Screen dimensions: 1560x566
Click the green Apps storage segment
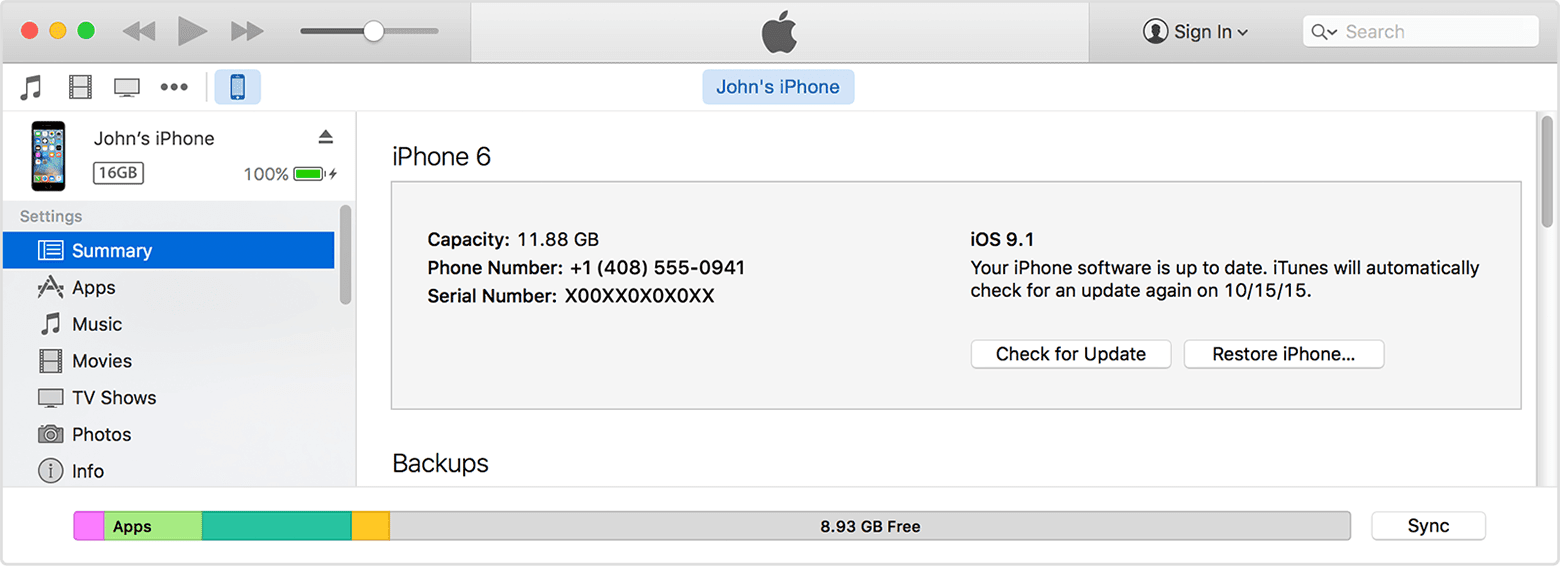point(153,526)
